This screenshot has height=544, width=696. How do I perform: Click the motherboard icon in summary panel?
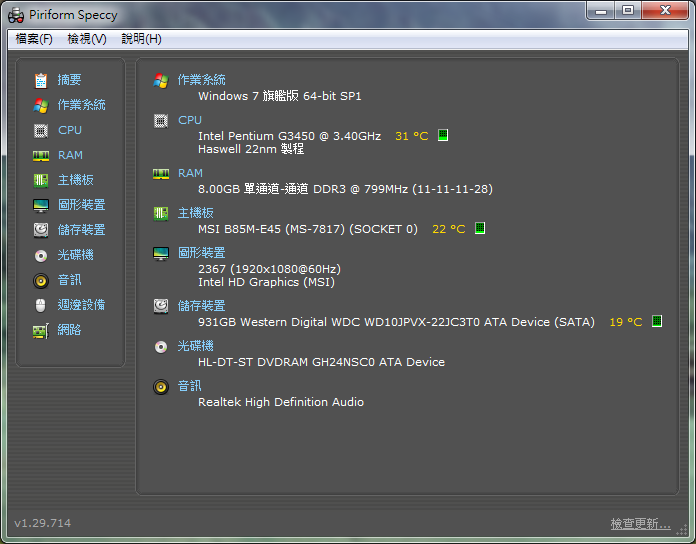161,214
